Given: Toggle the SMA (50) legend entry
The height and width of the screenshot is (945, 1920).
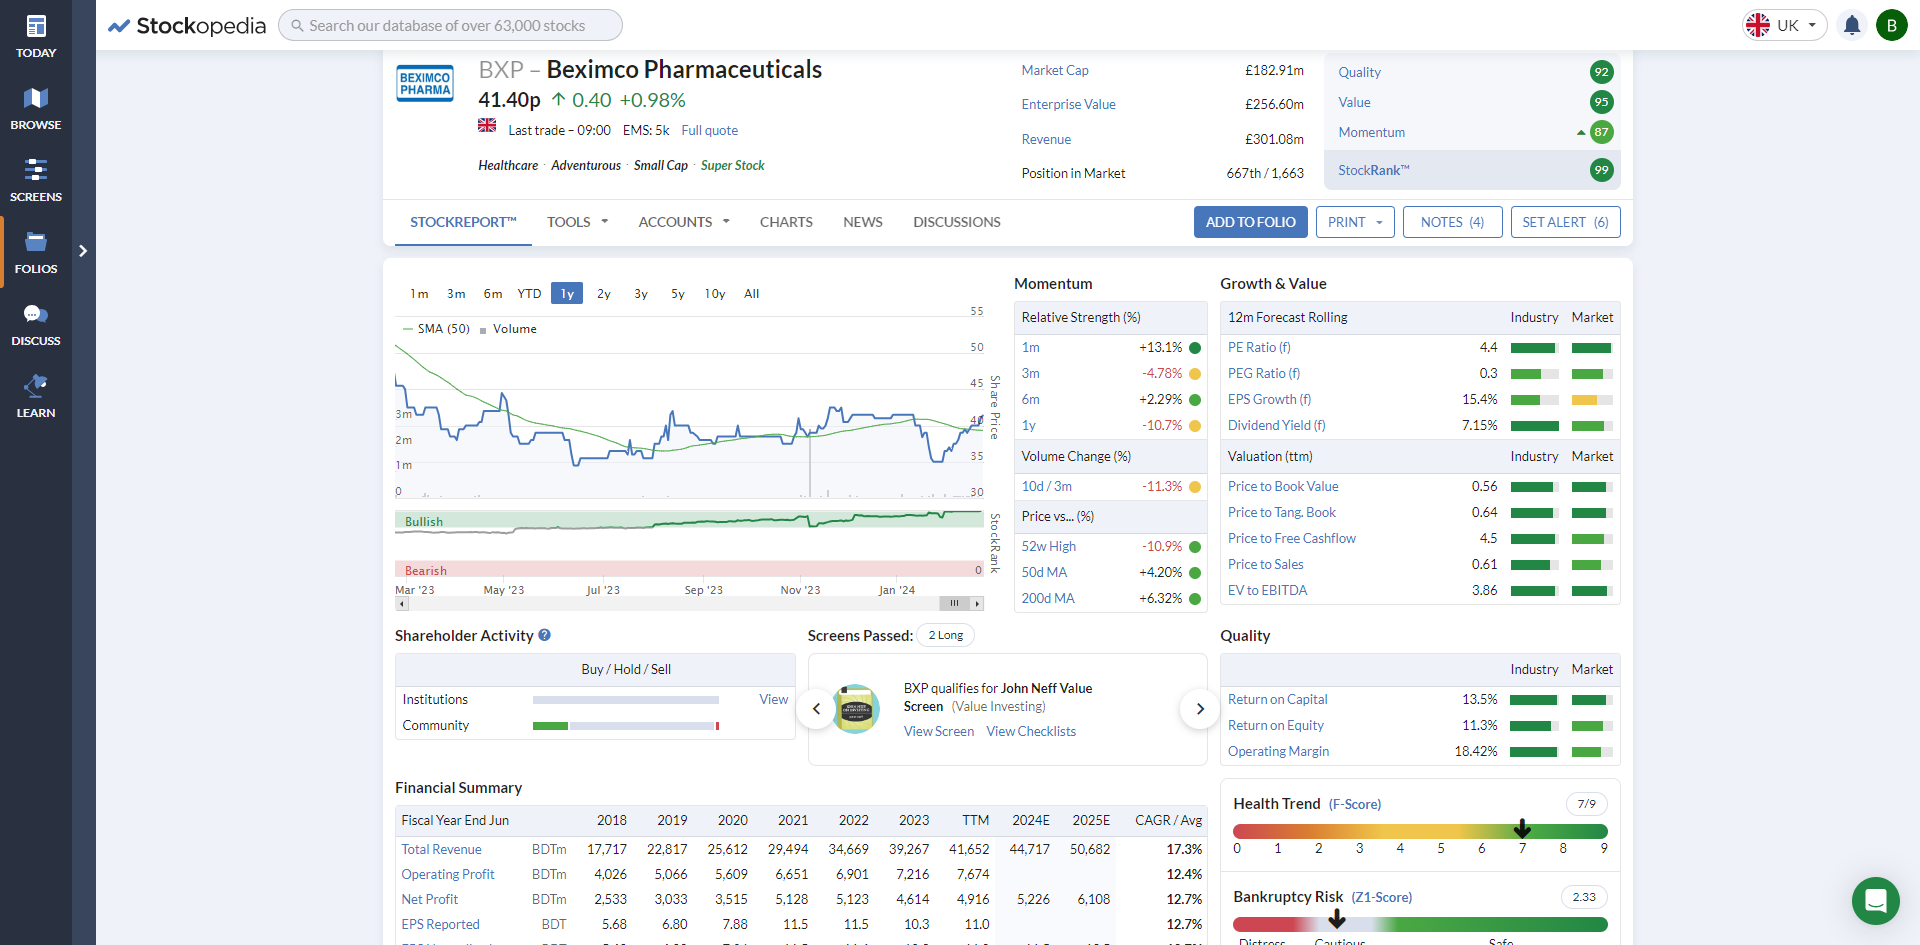Looking at the screenshot, I should coord(436,329).
